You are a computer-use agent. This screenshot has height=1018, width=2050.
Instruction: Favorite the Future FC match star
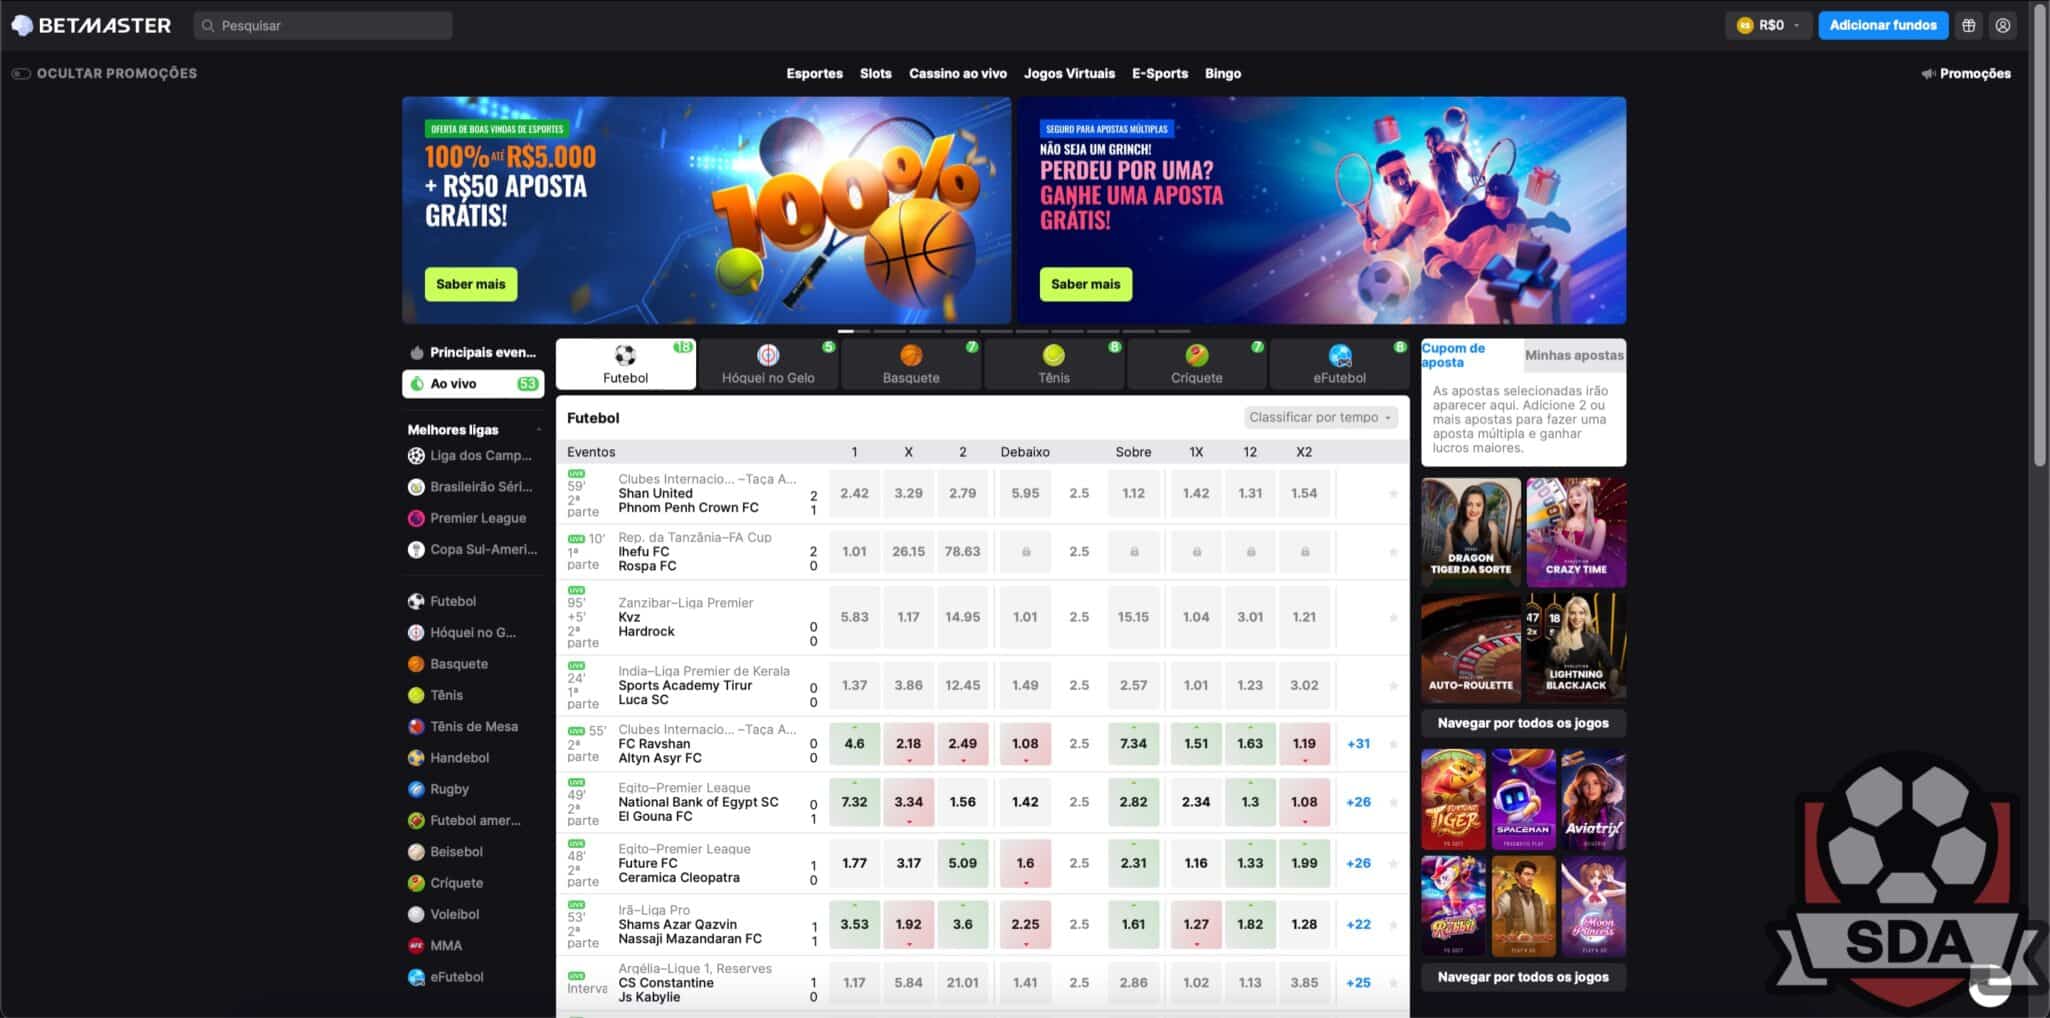[x=1393, y=863]
